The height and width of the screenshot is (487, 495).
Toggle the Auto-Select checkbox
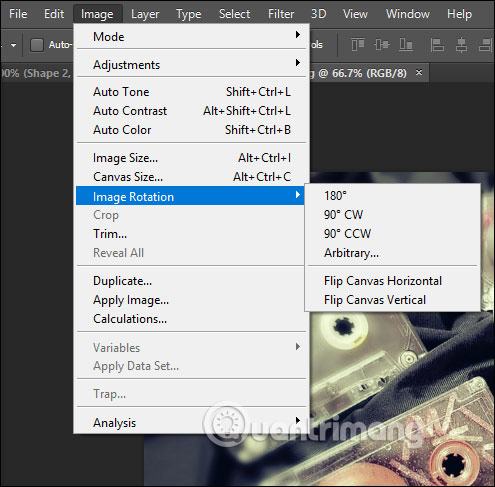click(x=37, y=45)
